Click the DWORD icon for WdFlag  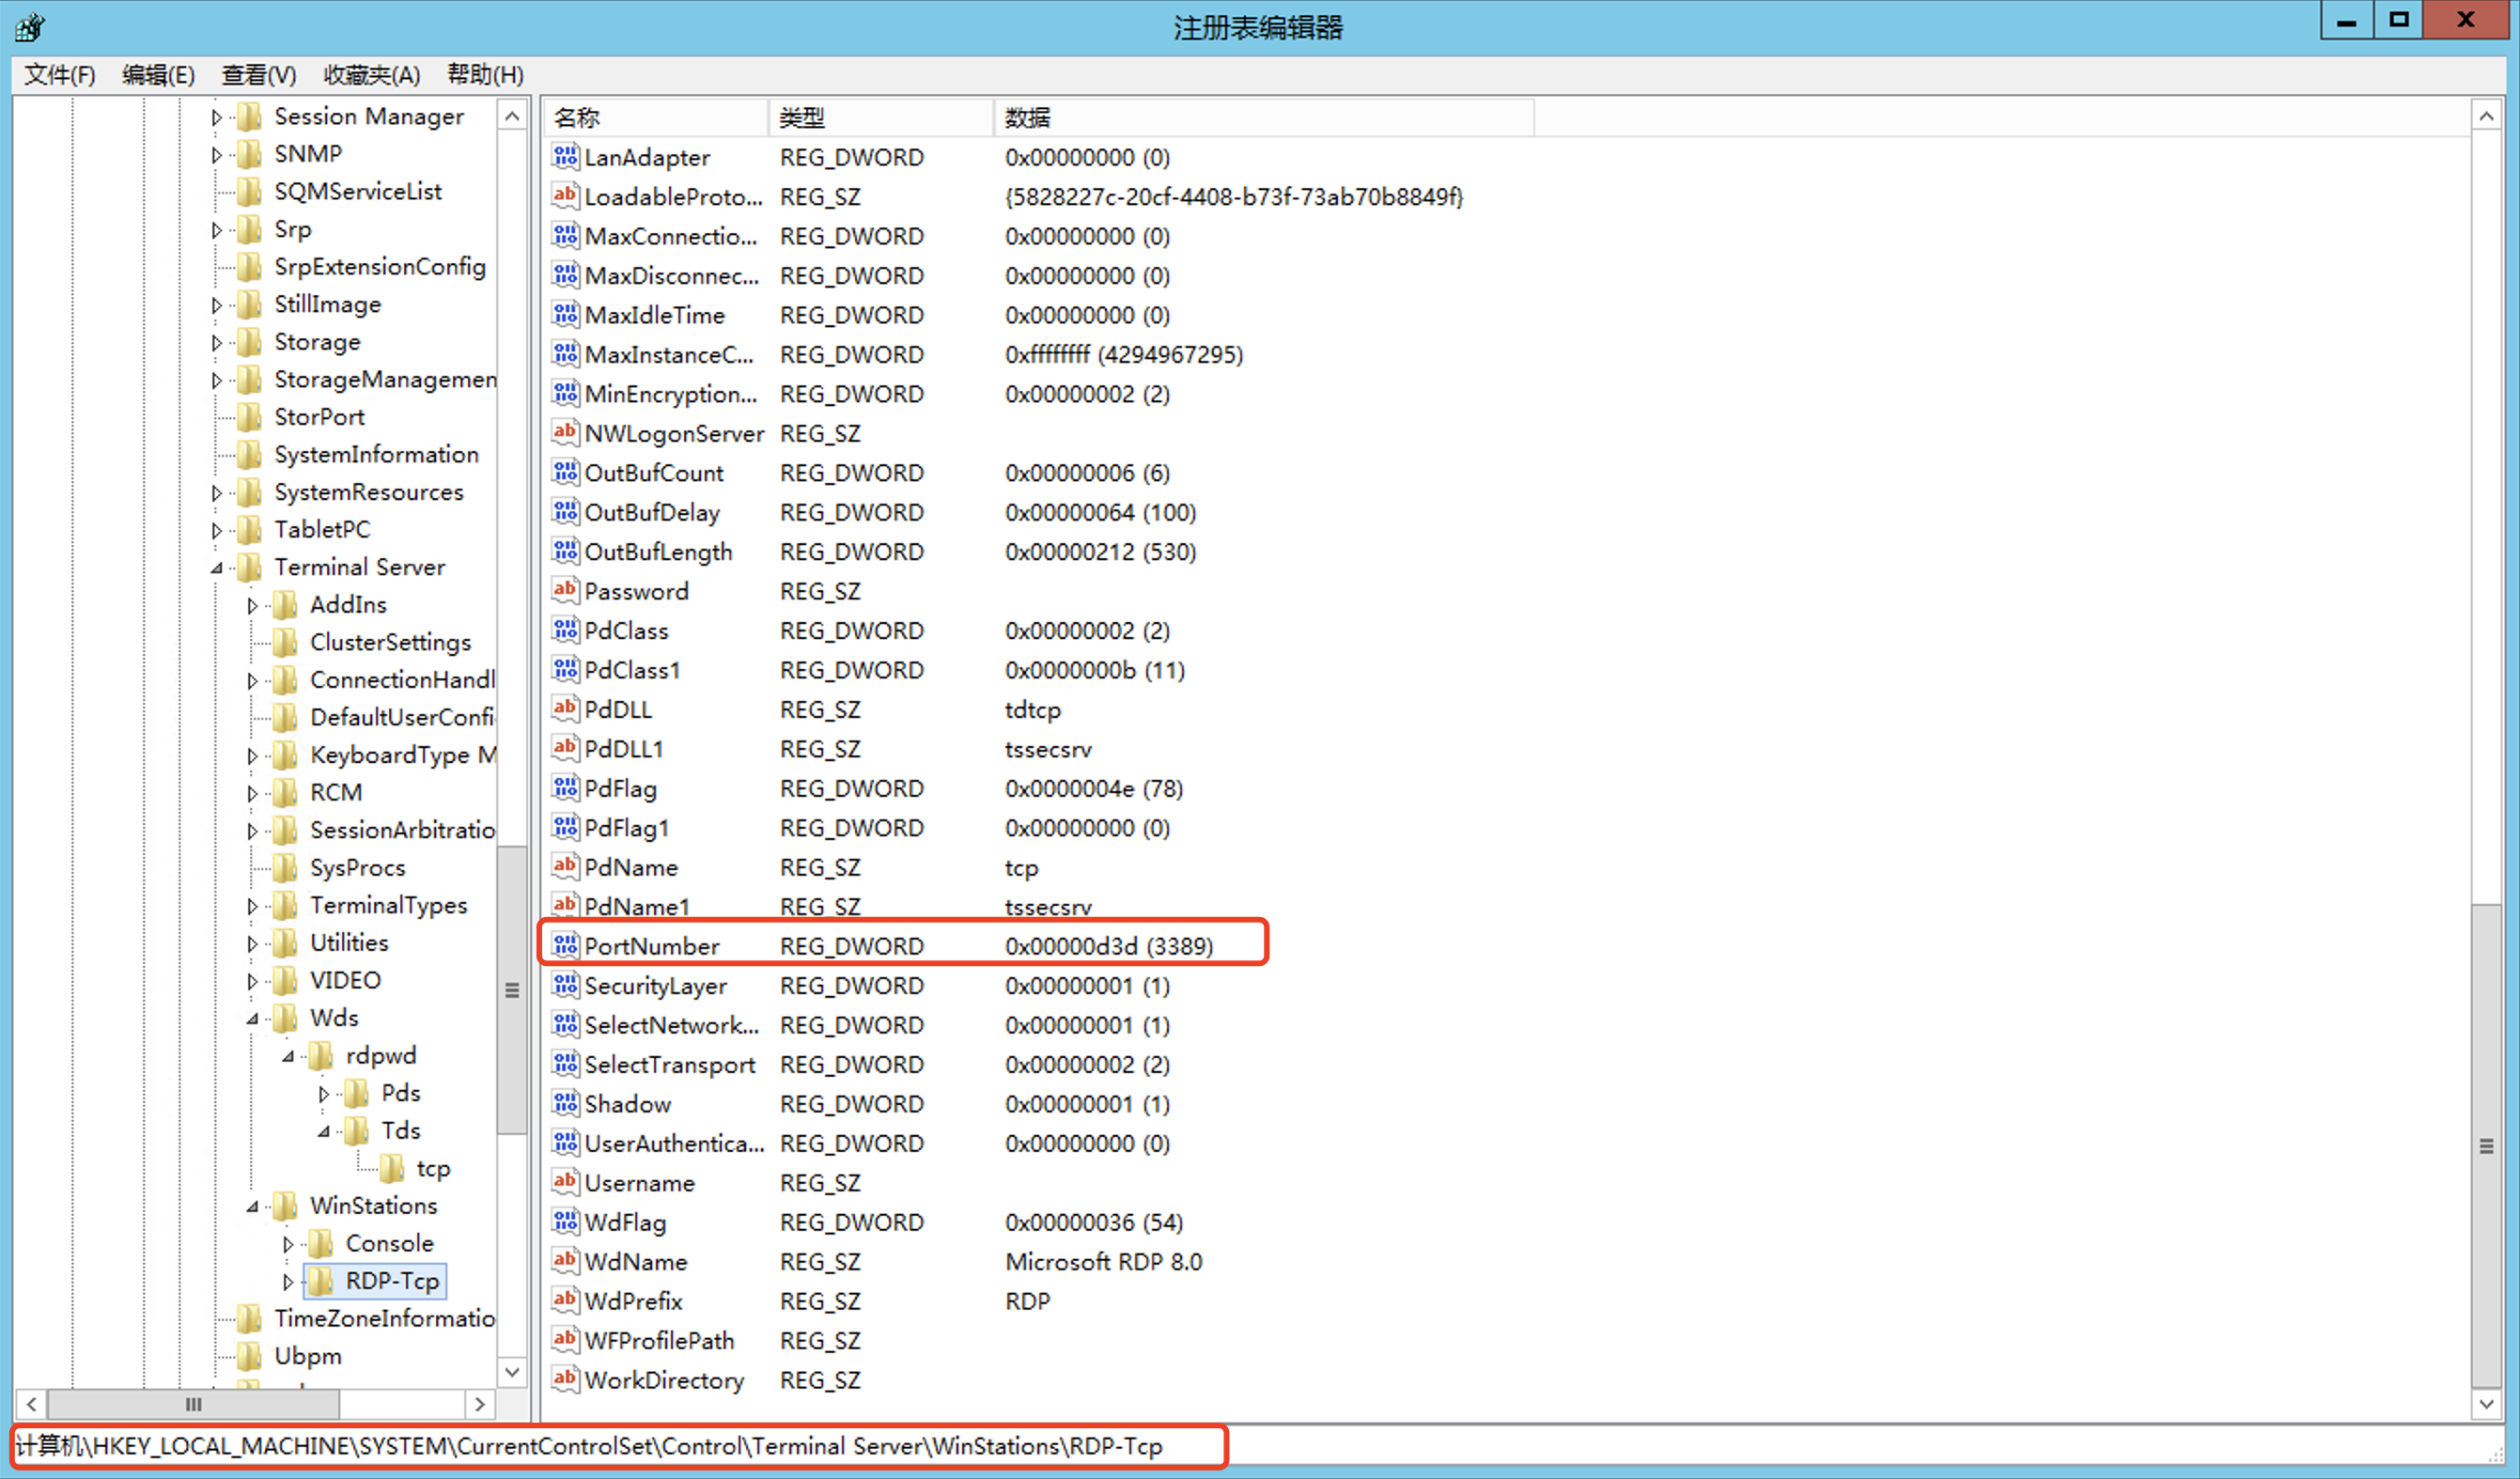click(565, 1221)
